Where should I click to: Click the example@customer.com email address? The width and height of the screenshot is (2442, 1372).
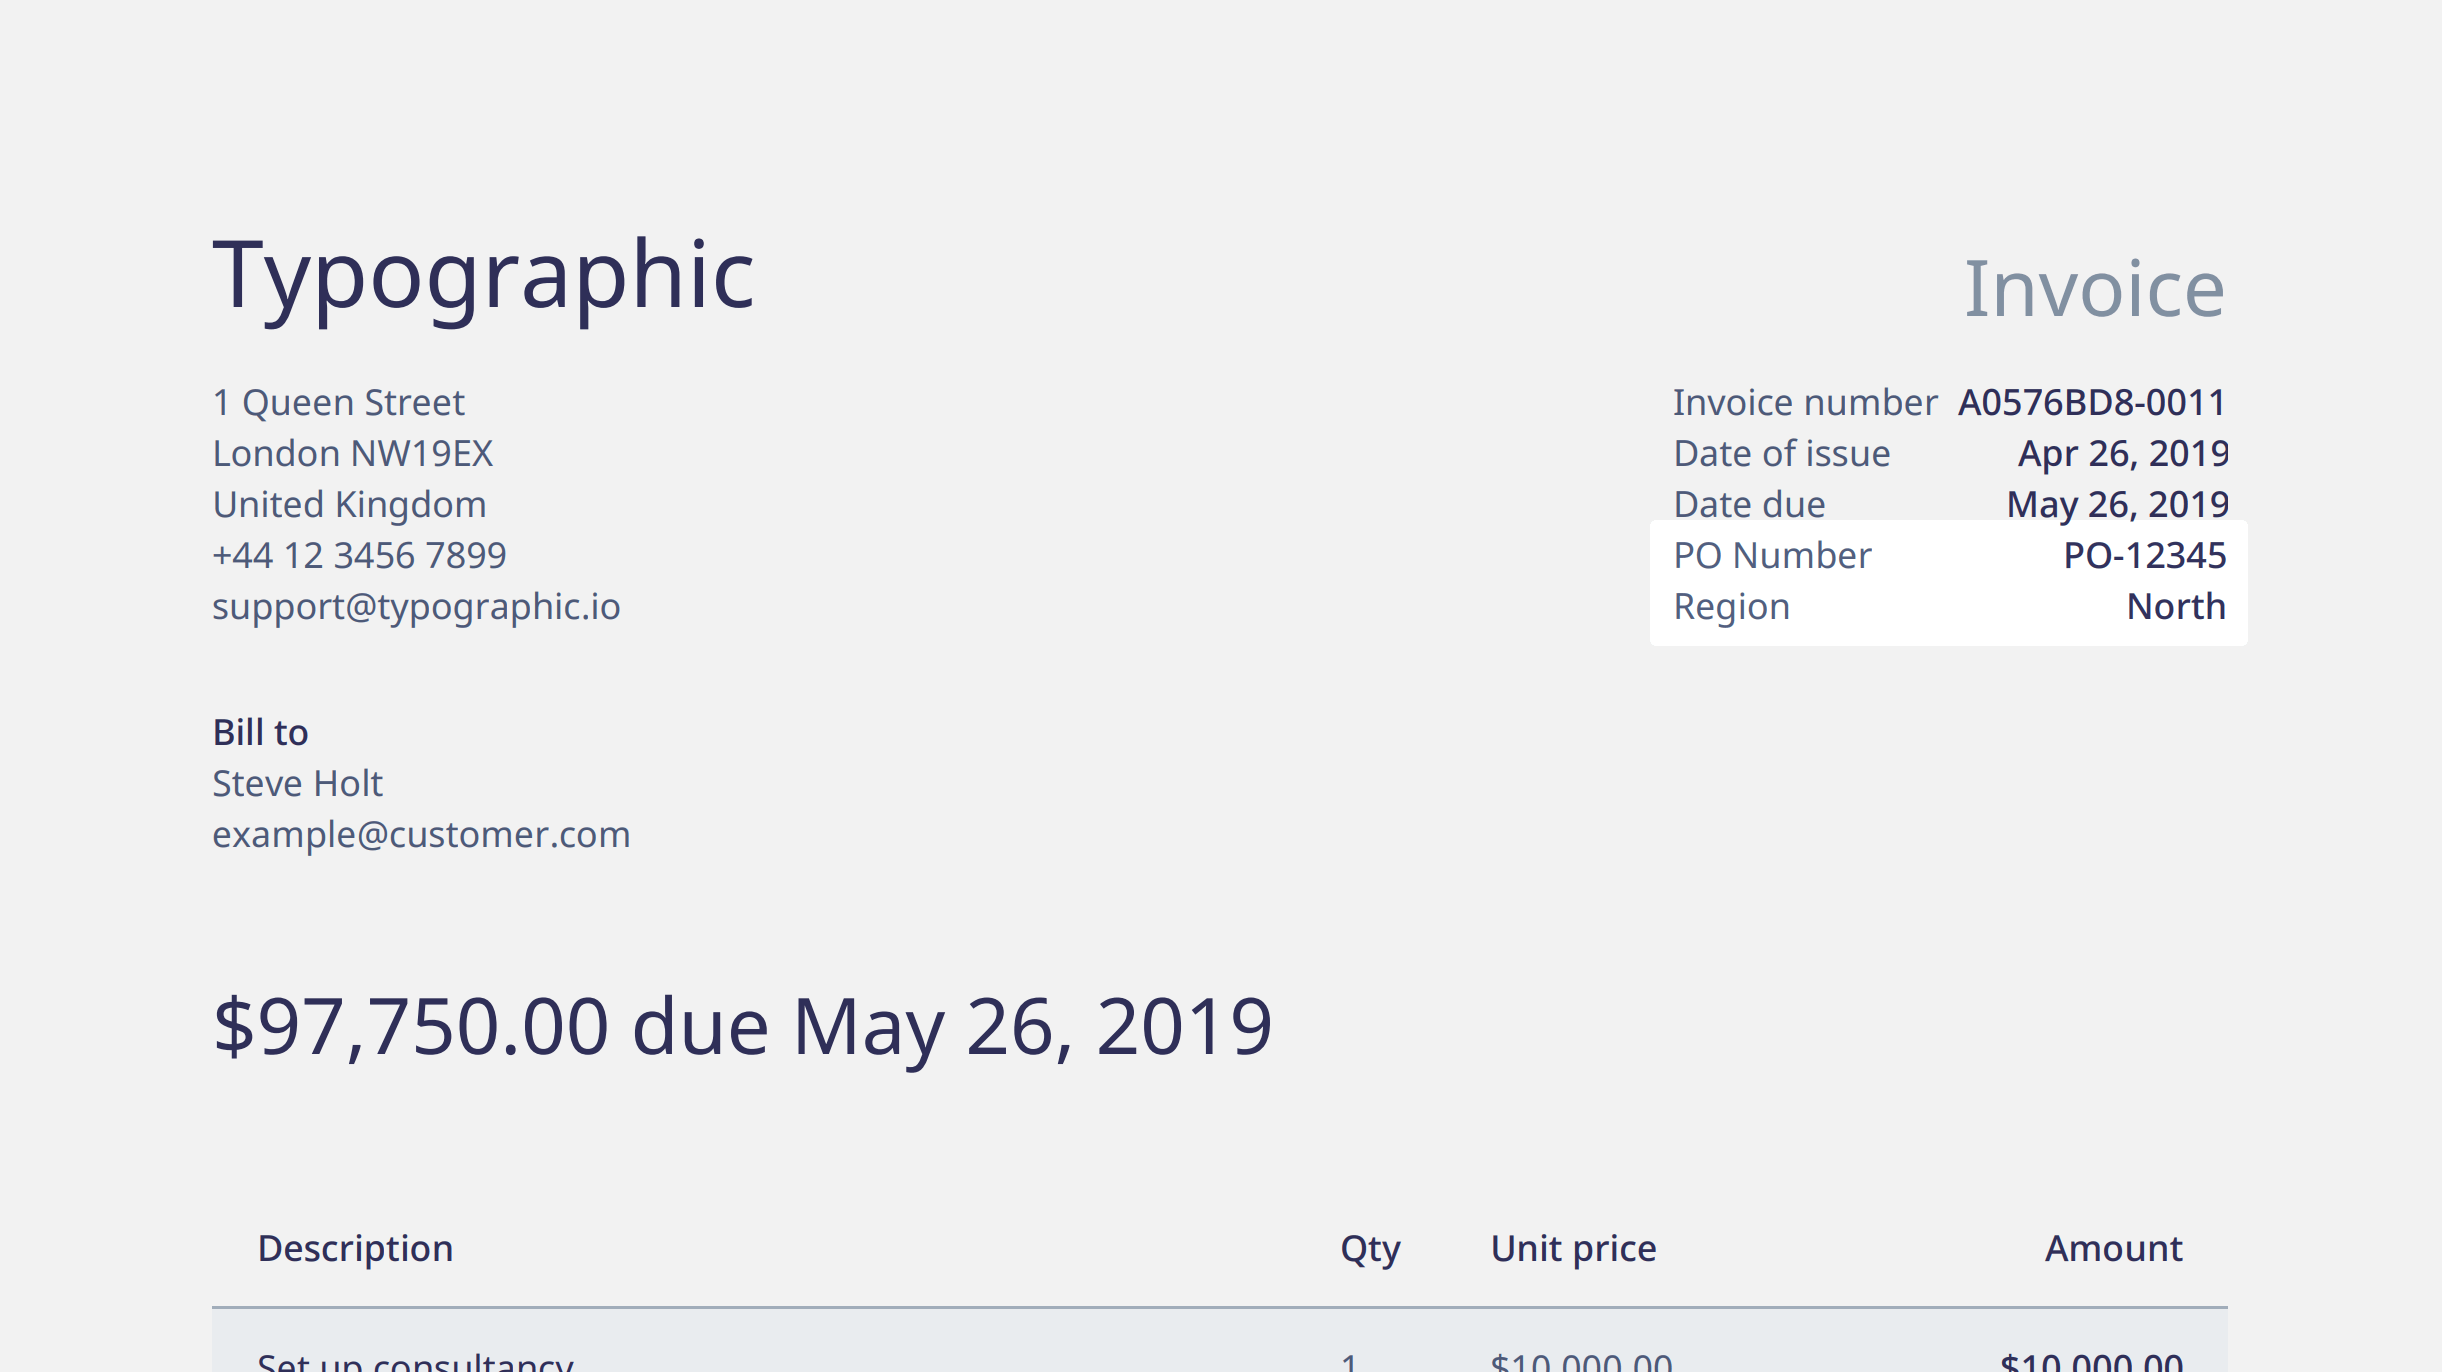421,835
